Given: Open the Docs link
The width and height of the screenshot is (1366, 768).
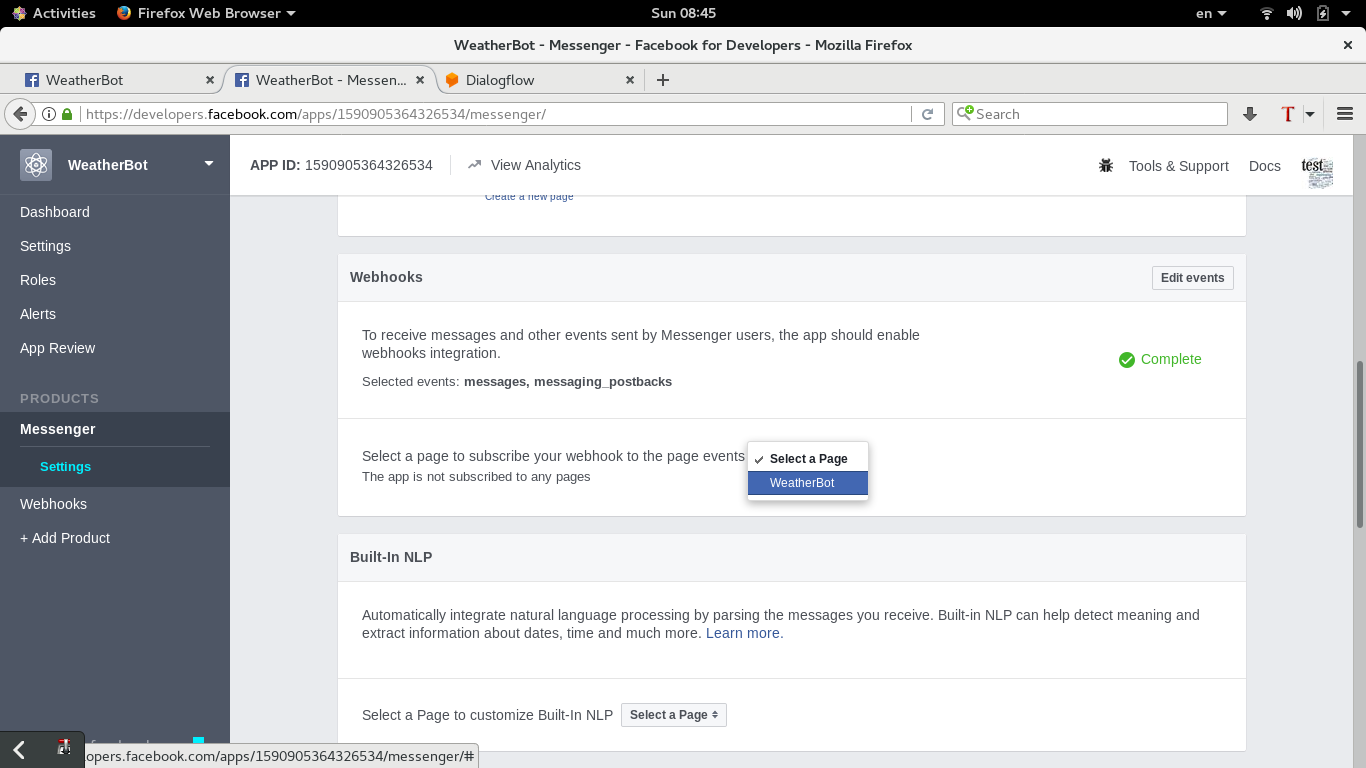Looking at the screenshot, I should point(1265,166).
